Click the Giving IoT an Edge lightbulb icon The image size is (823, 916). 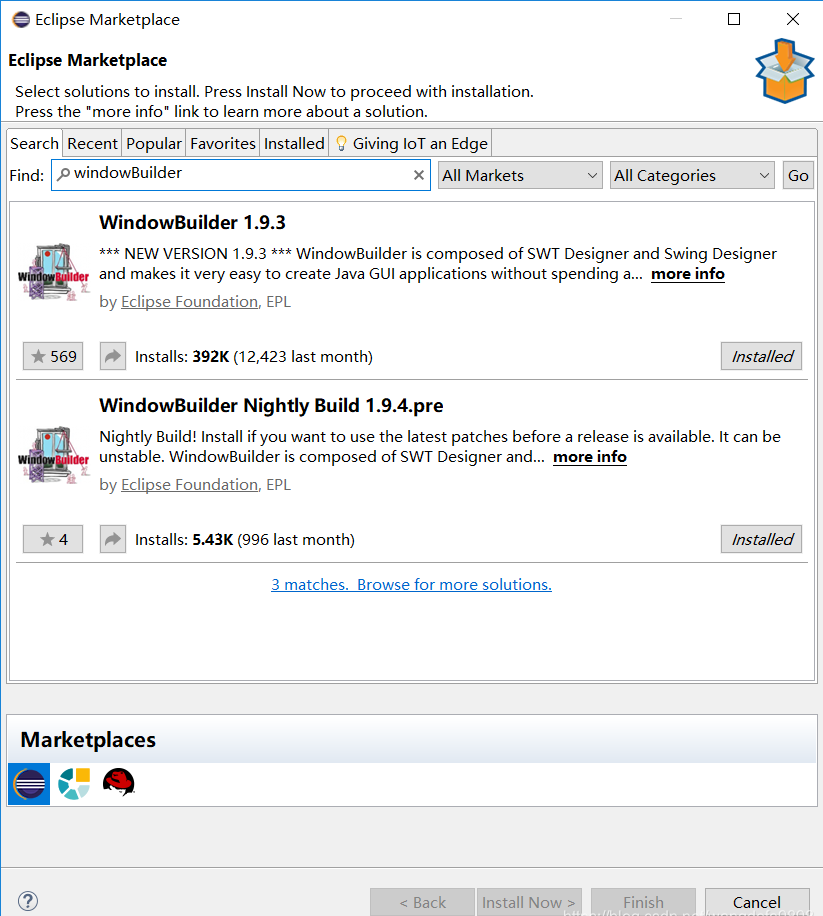pyautogui.click(x=341, y=143)
